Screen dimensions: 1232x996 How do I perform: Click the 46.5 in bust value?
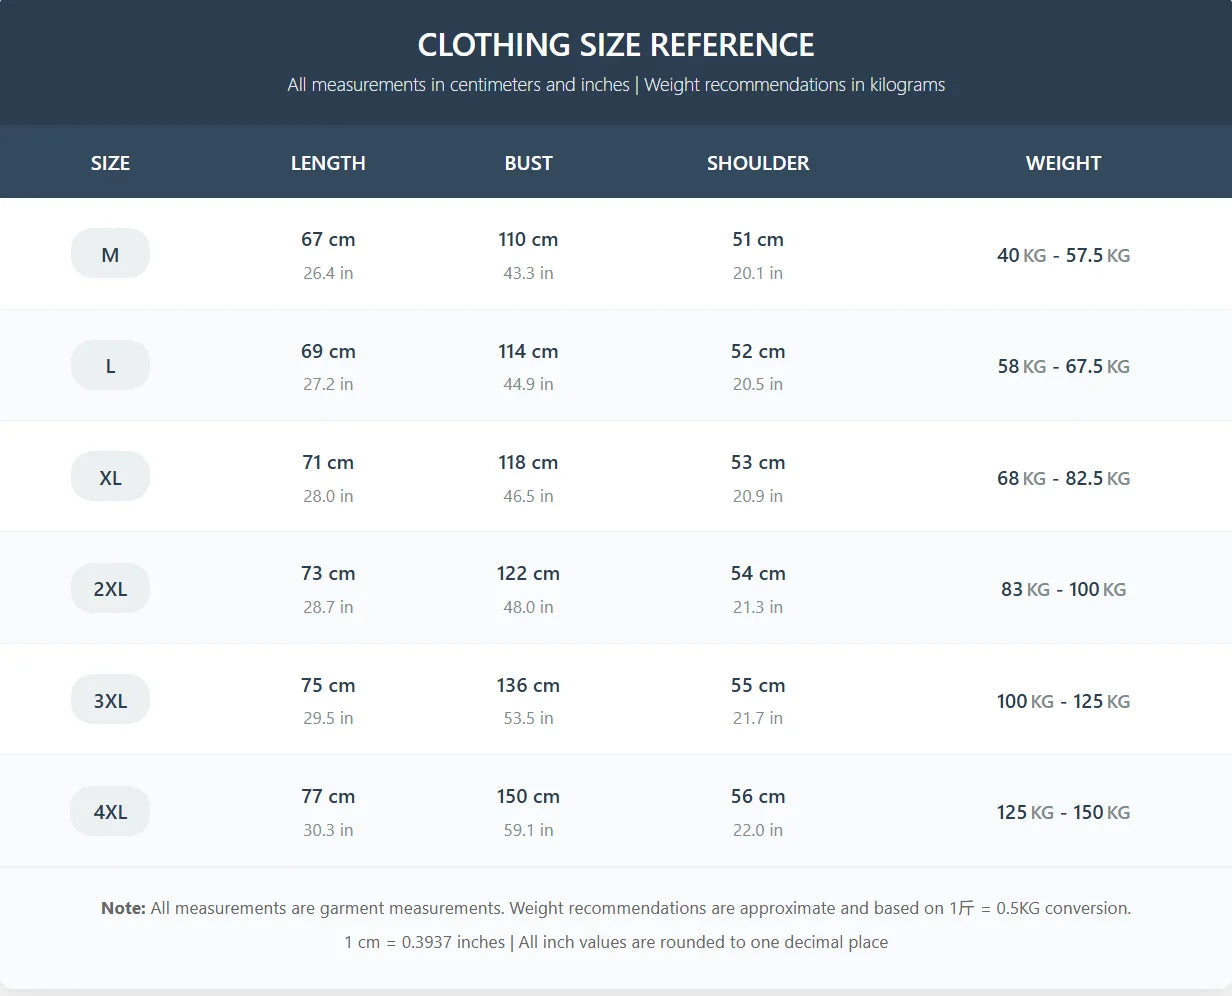[528, 496]
